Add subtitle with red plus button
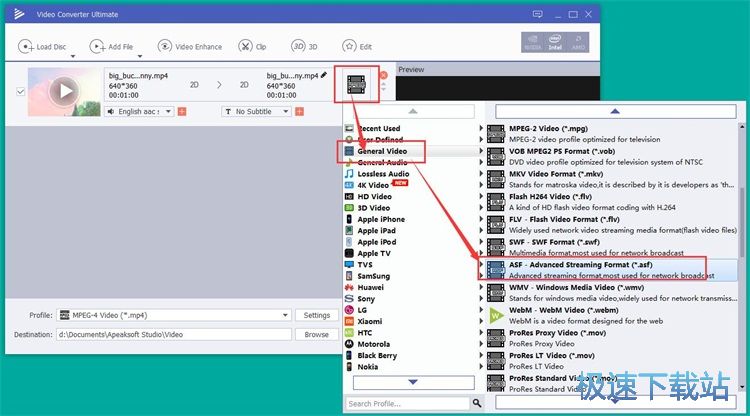Image resolution: width=750 pixels, height=416 pixels. 299,111
